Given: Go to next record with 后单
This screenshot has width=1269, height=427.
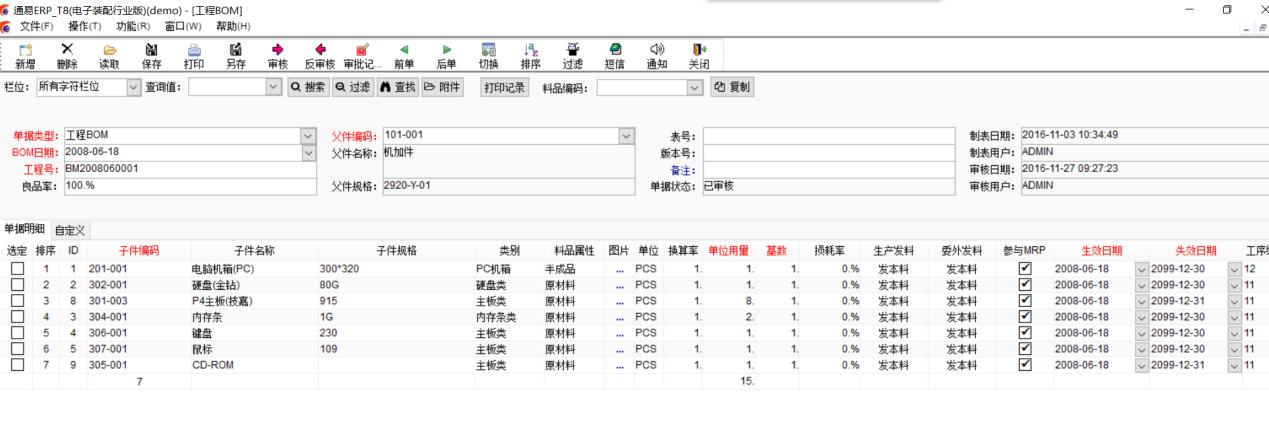Looking at the screenshot, I should pyautogui.click(x=446, y=48).
